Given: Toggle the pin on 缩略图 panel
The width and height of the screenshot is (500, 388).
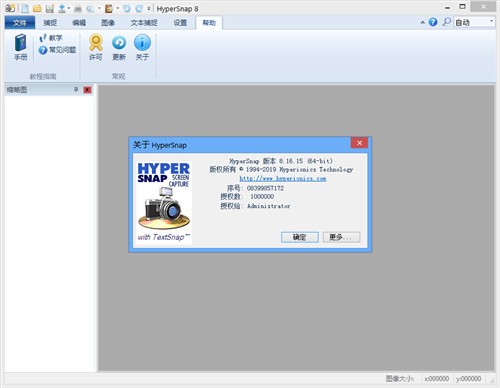Looking at the screenshot, I should pos(76,89).
